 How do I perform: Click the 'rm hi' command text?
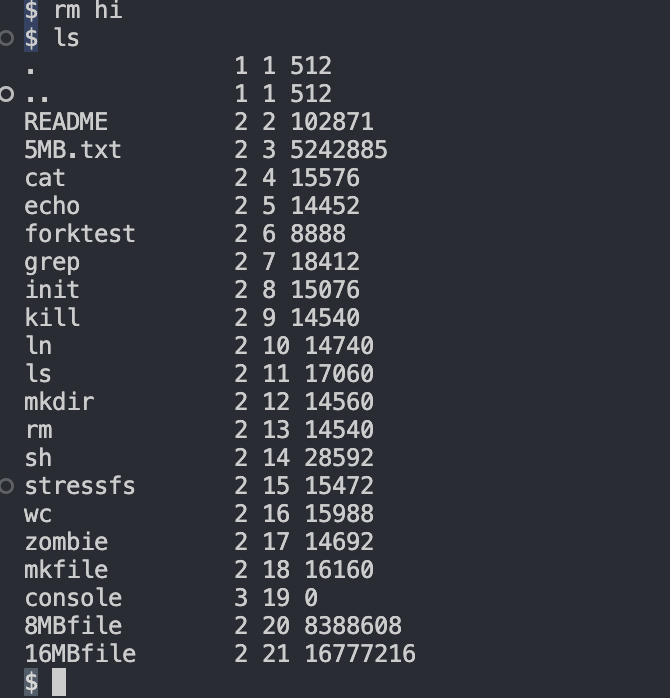tap(88, 10)
